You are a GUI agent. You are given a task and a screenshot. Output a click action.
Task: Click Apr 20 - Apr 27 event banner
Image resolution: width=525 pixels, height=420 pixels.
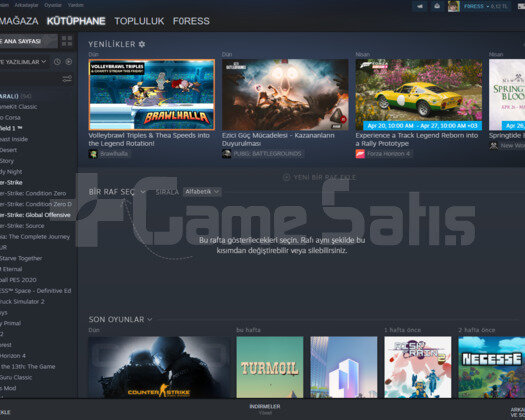point(423,126)
